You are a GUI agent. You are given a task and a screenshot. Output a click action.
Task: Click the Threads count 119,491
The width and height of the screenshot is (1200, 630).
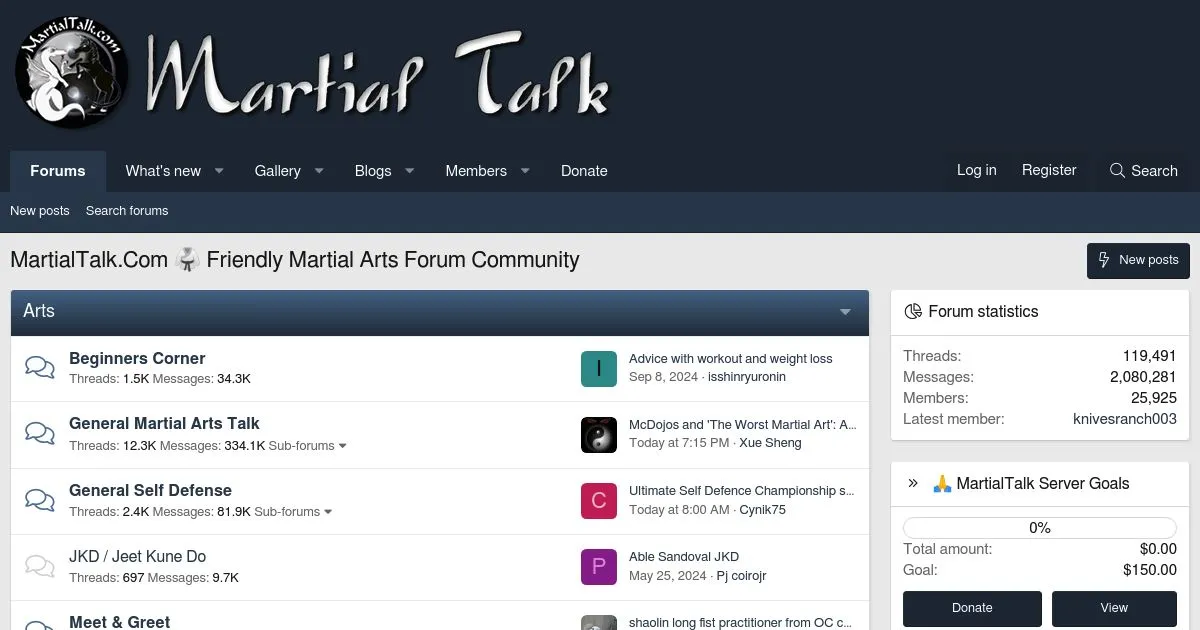click(x=1149, y=356)
